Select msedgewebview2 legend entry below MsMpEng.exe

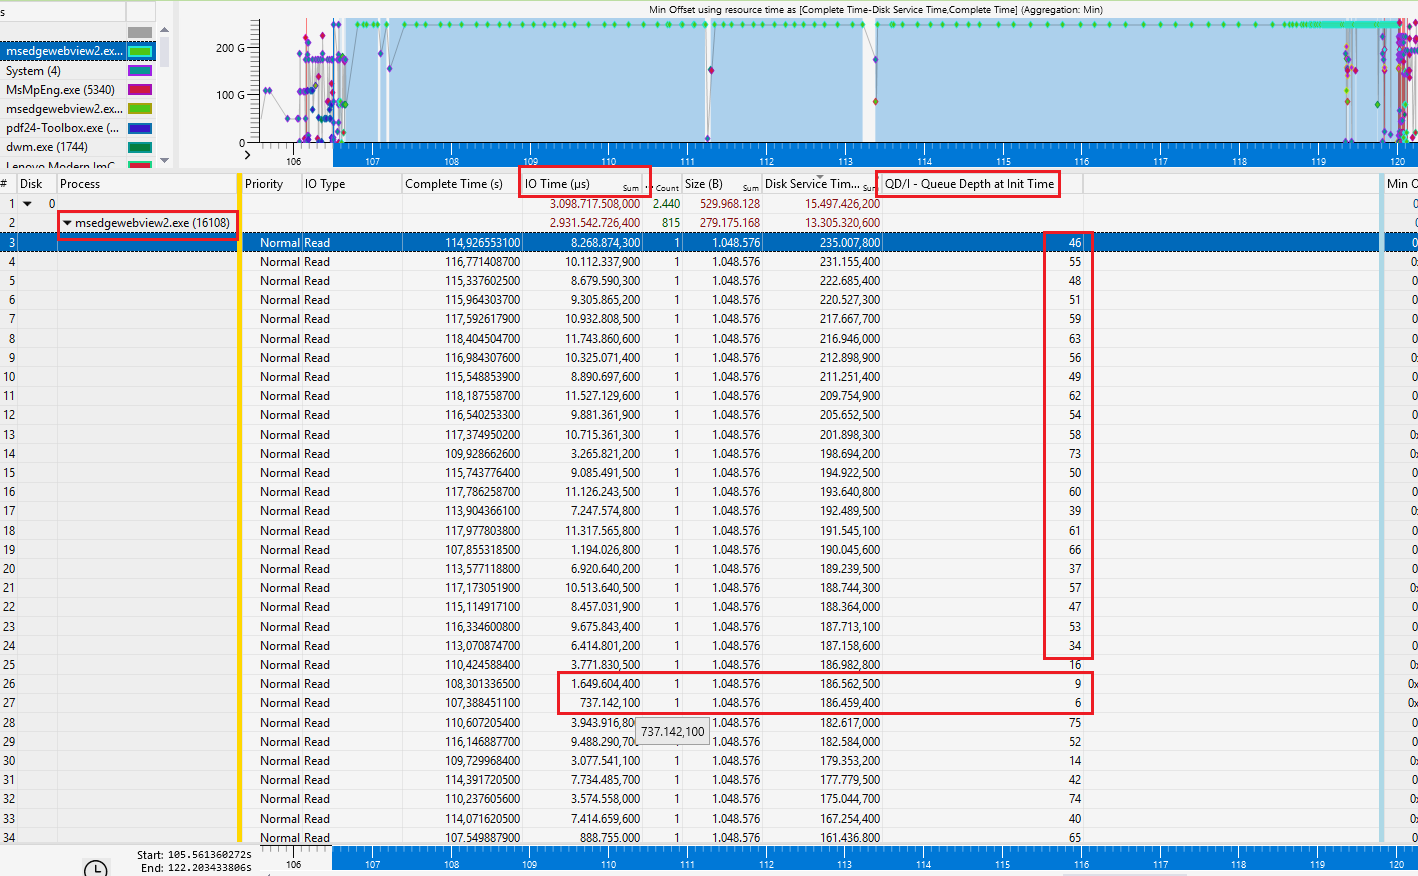pyautogui.click(x=64, y=109)
